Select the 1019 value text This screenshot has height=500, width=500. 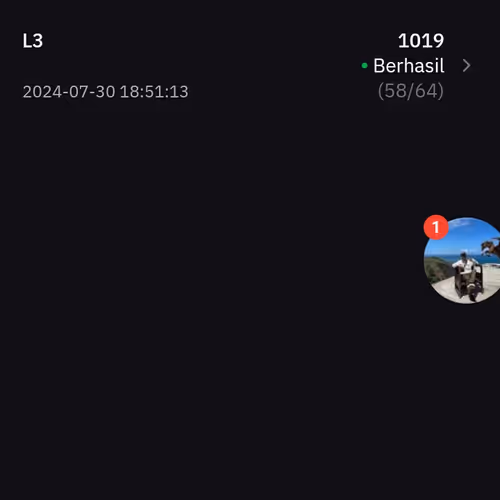[421, 41]
